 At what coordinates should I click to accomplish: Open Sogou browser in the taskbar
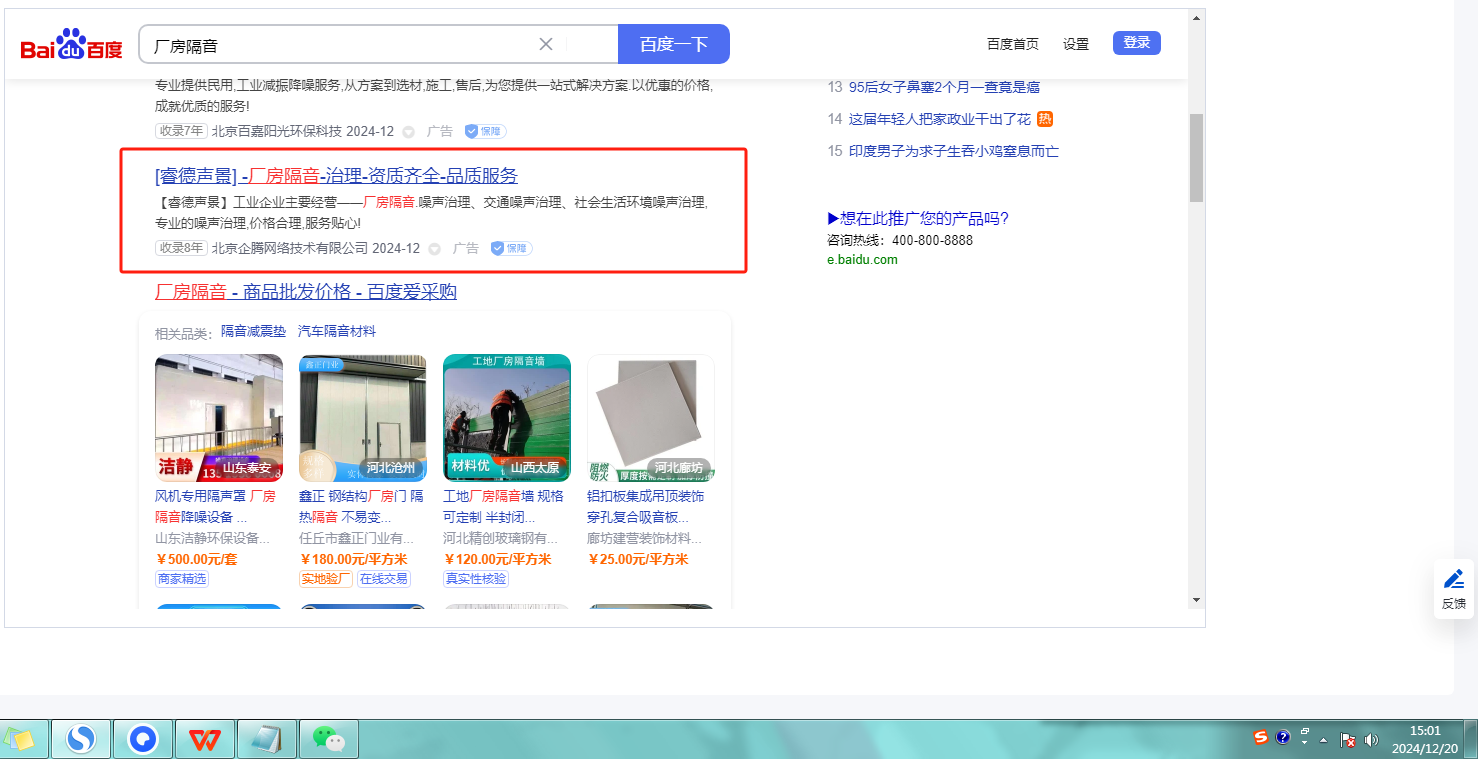[x=81, y=739]
